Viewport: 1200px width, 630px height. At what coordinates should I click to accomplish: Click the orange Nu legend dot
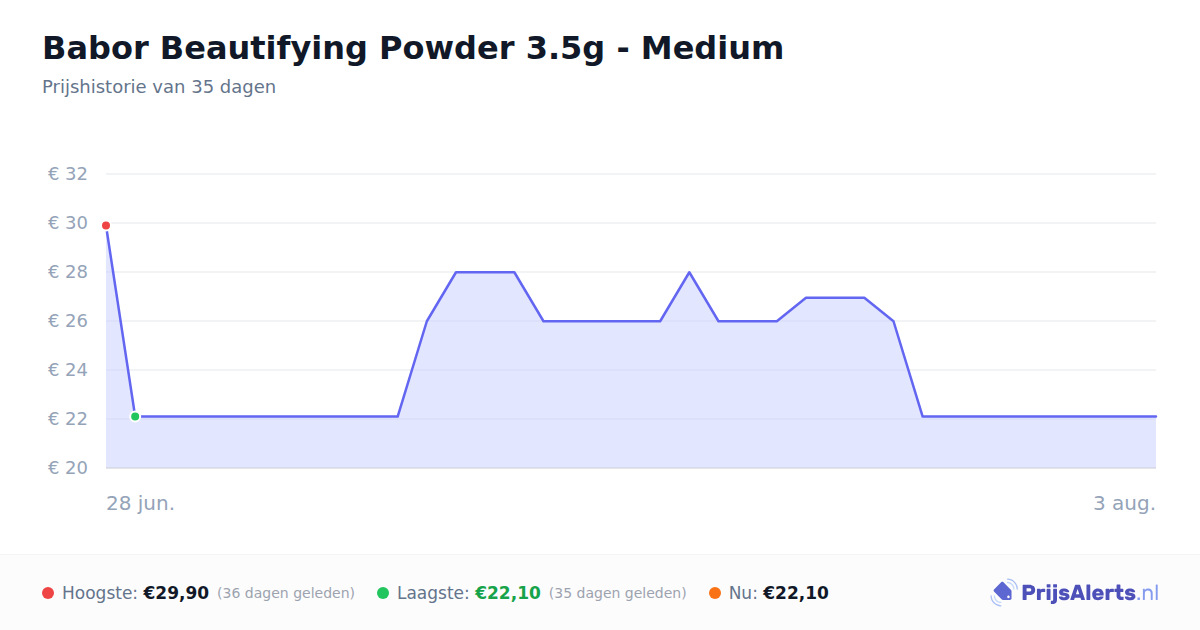715,593
